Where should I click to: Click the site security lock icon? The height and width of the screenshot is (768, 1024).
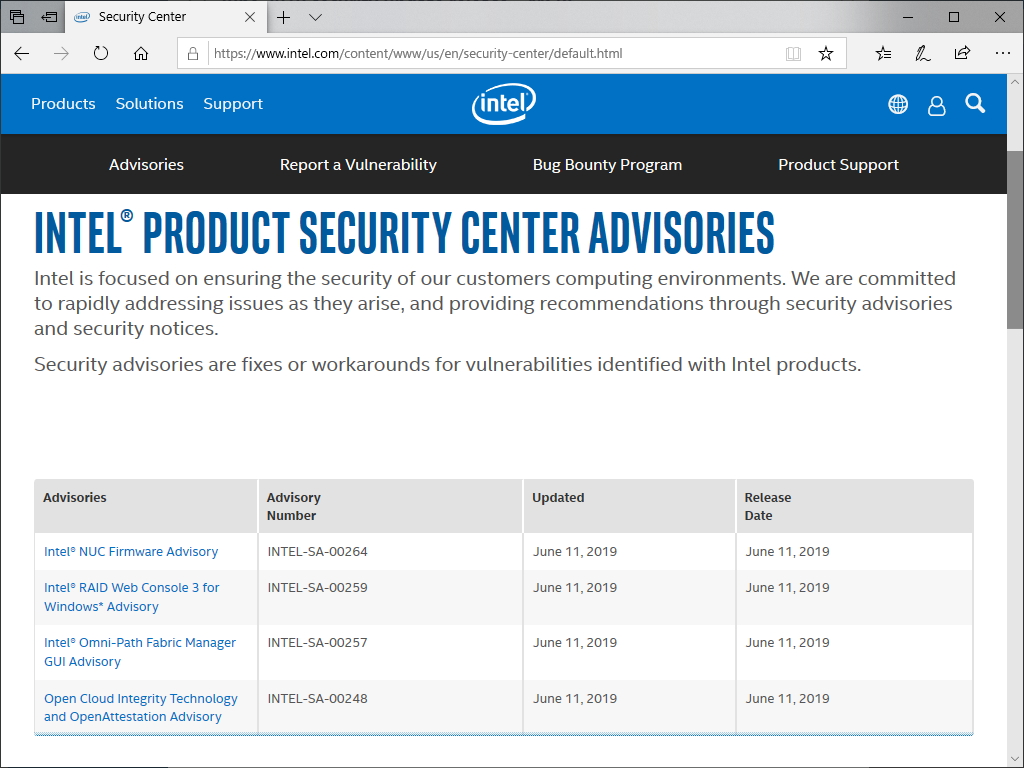coord(193,53)
